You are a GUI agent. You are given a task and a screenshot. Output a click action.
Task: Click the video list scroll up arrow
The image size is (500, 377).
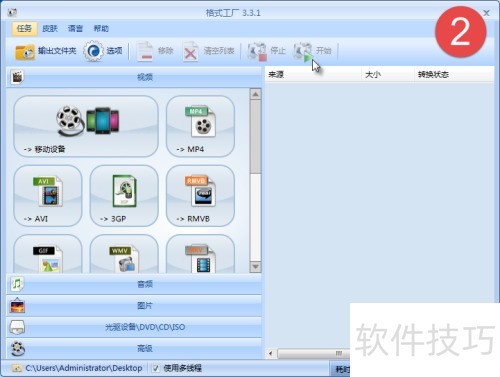coord(255,95)
